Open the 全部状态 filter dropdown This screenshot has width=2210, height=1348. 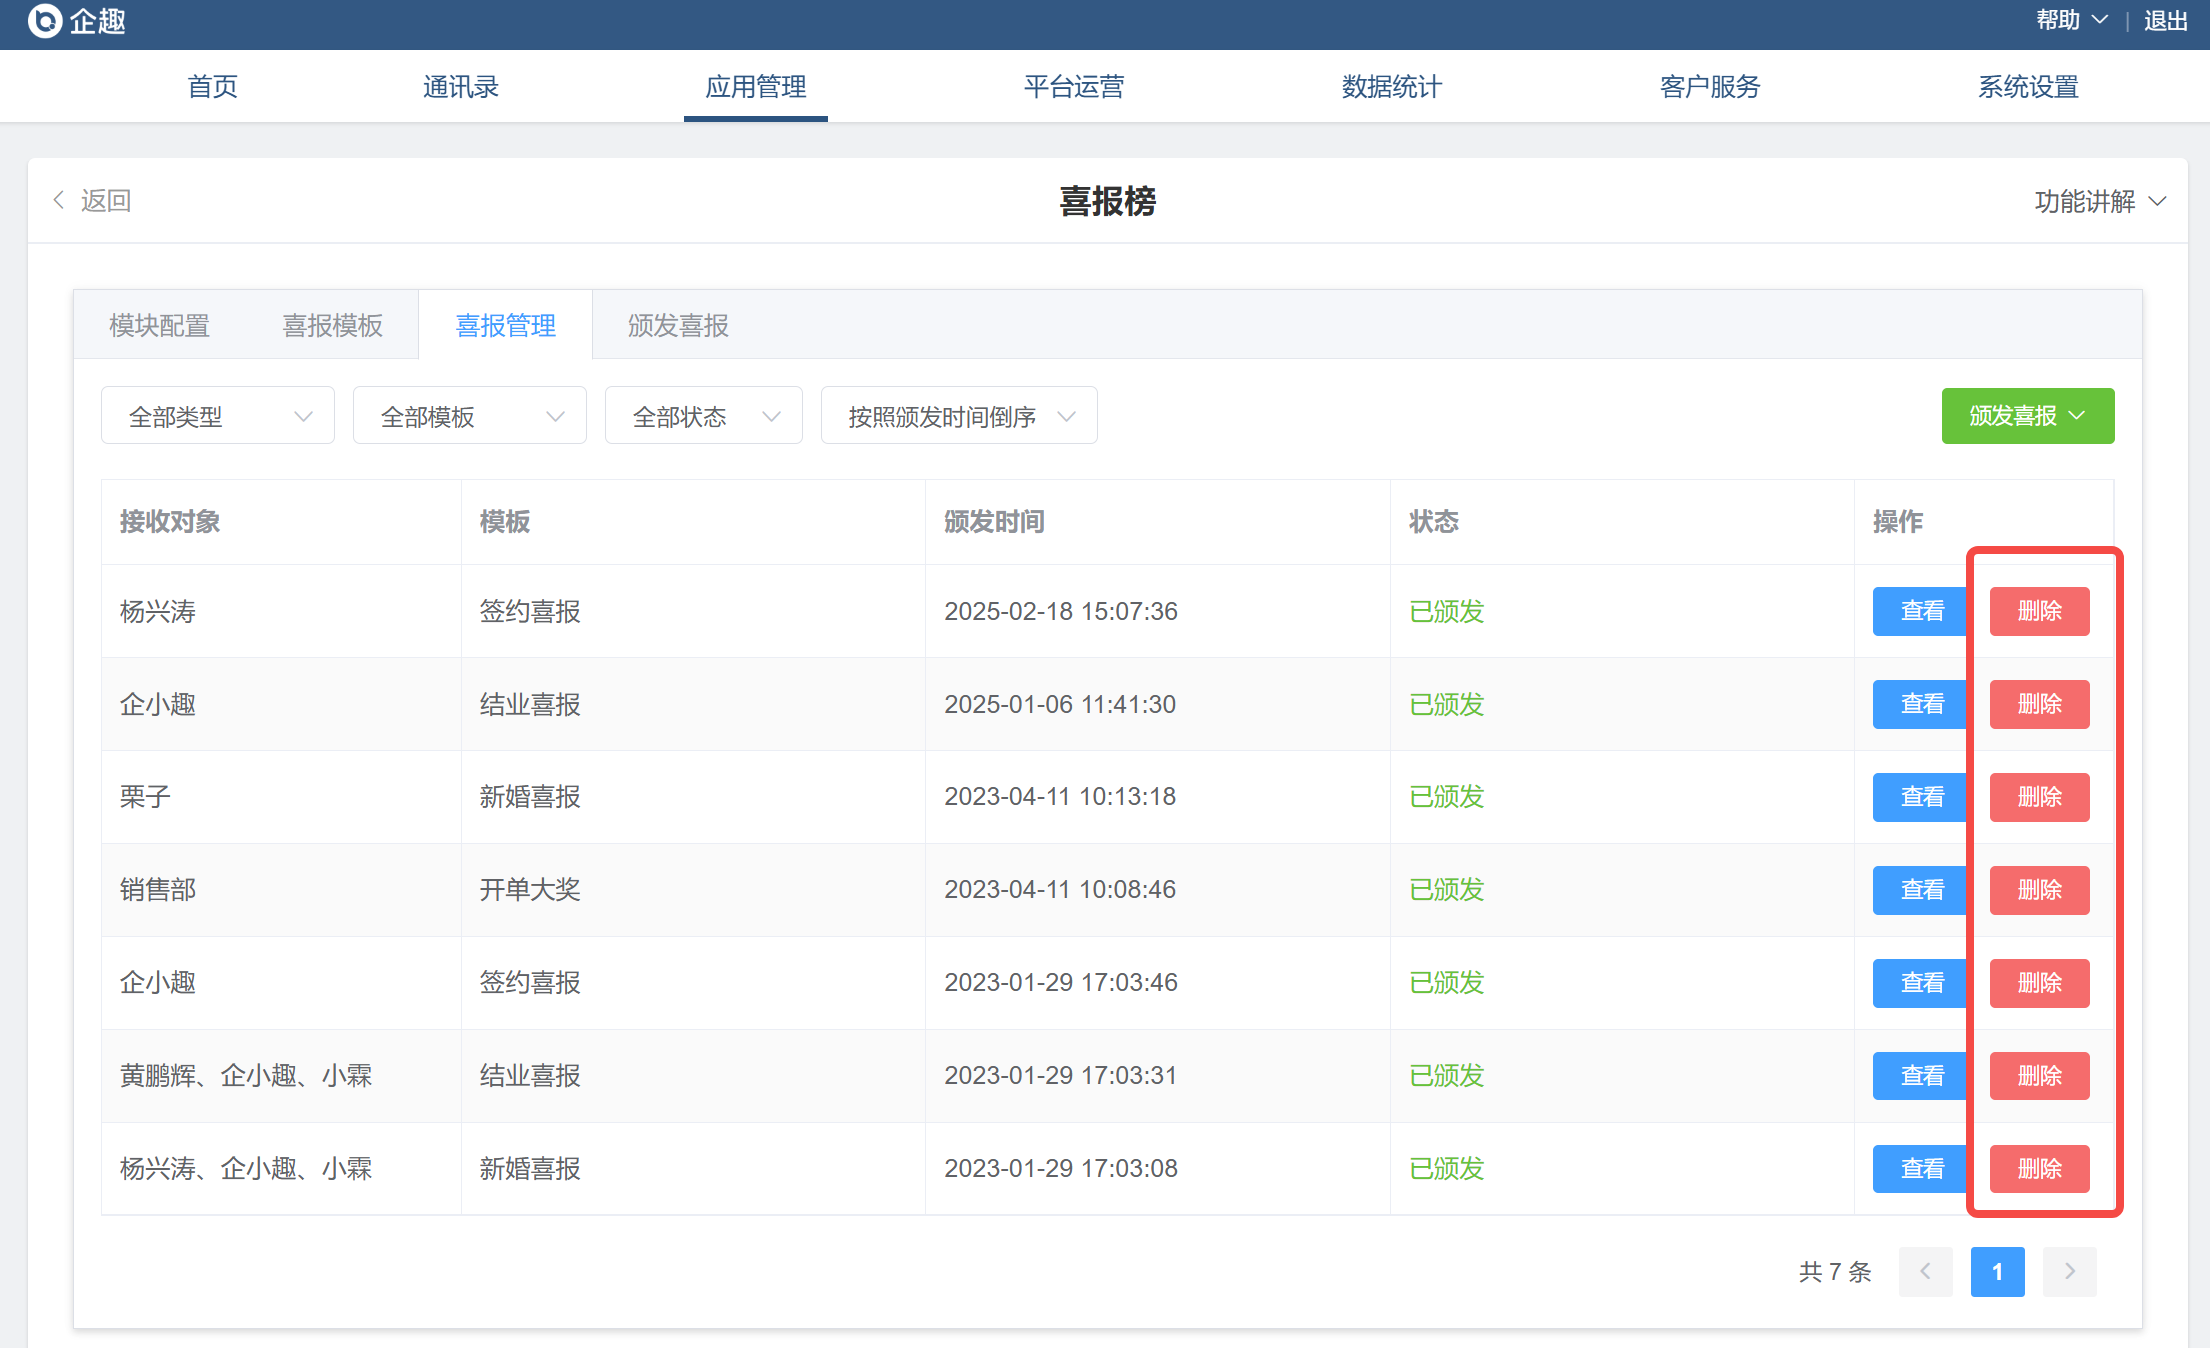pos(703,416)
